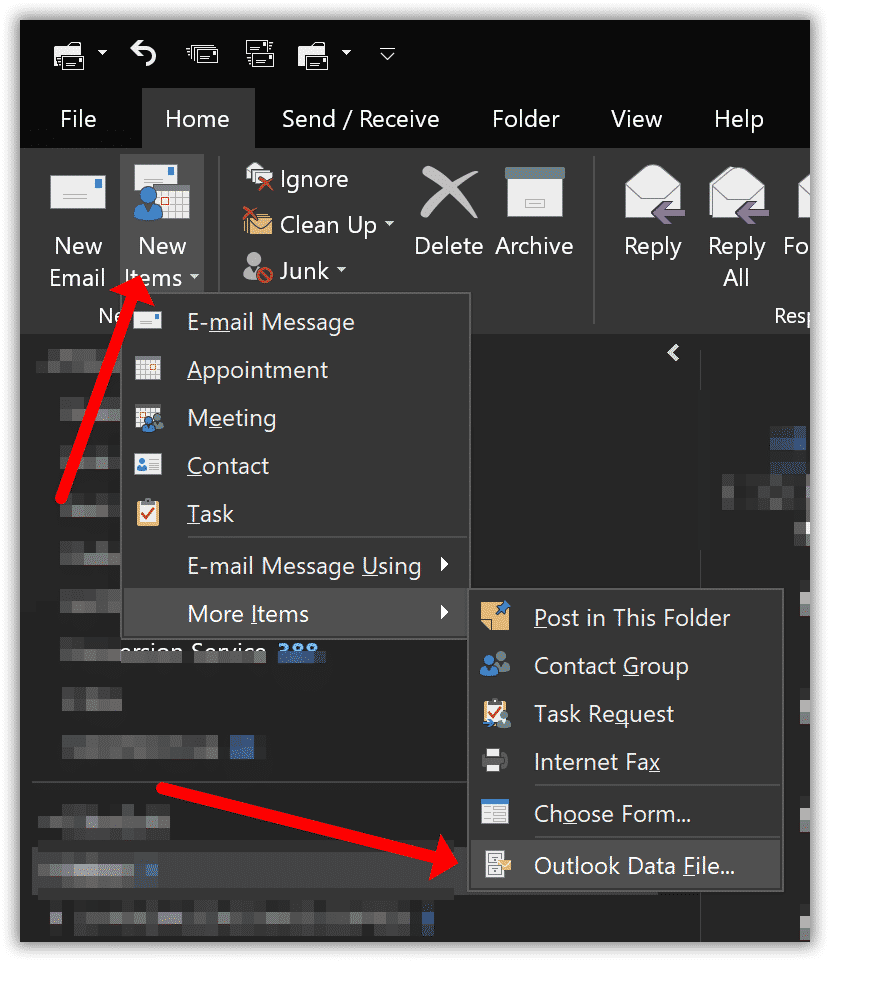Select E-mail Message from the New Items menu

[x=296, y=322]
